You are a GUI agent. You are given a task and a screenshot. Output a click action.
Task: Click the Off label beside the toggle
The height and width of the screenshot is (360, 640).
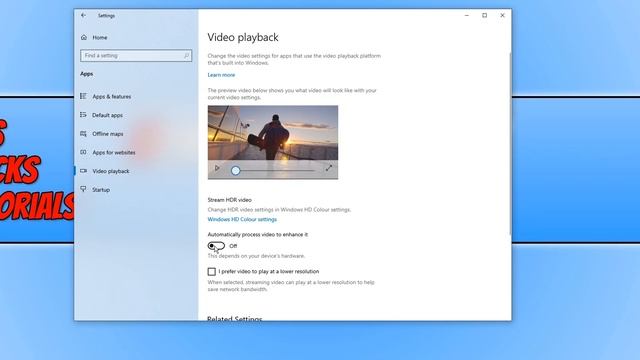click(x=233, y=246)
